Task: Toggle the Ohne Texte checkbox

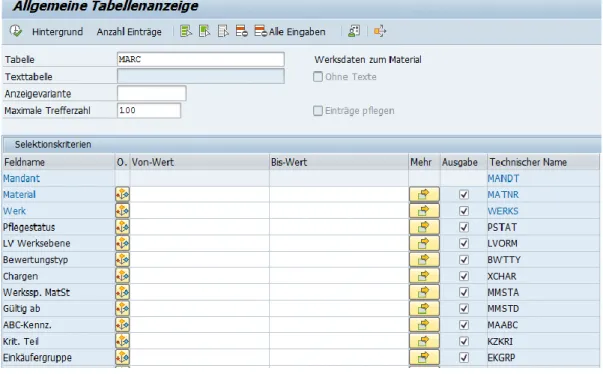Action: point(318,77)
